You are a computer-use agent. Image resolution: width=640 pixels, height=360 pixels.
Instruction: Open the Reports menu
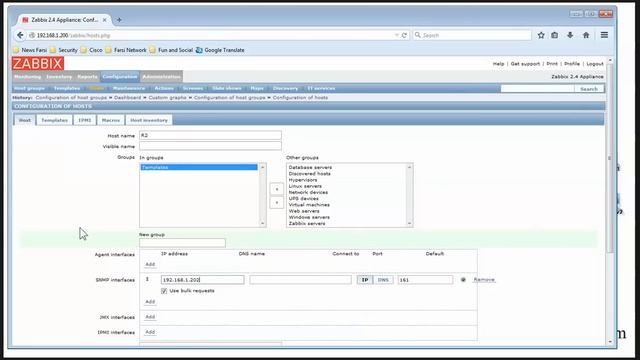[87, 77]
